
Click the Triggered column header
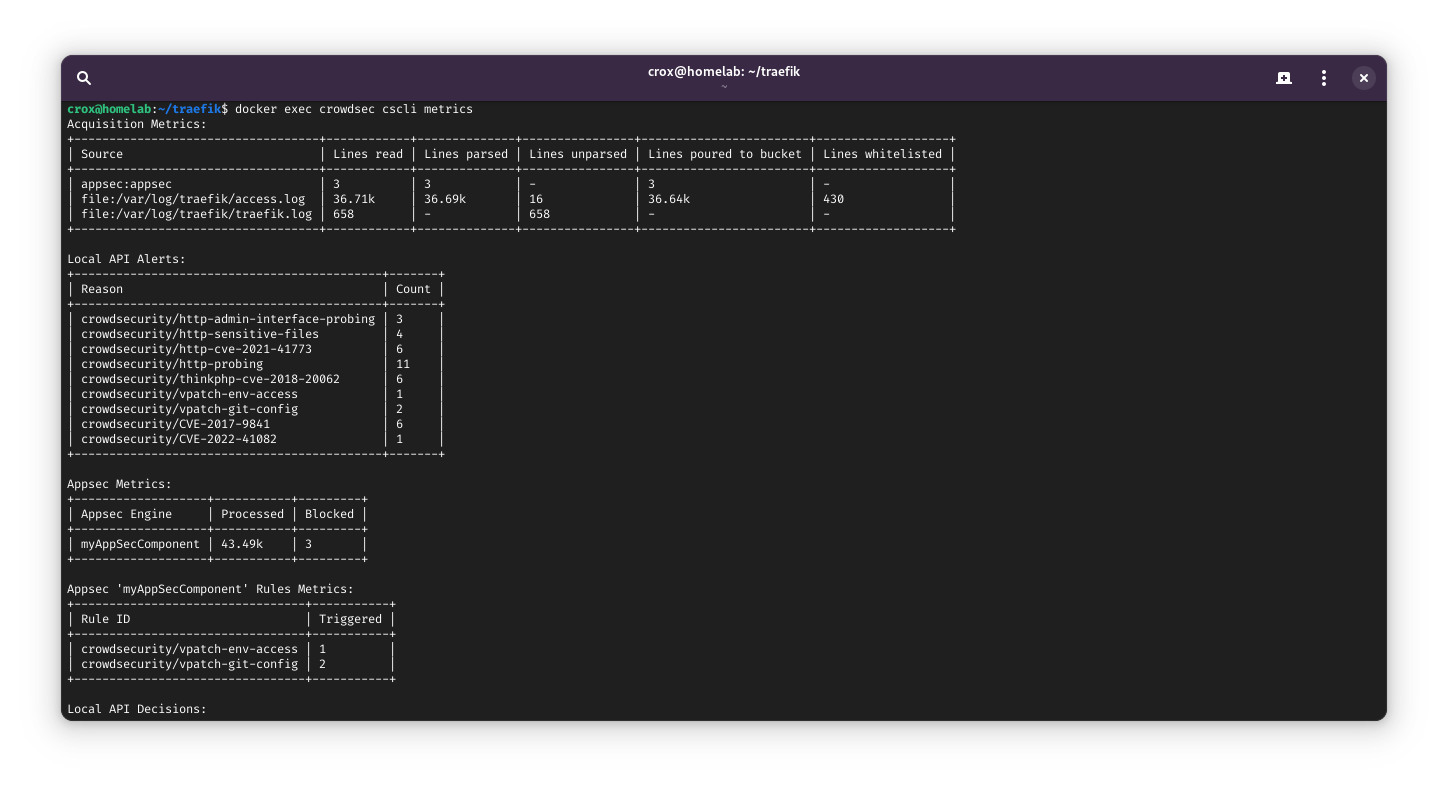[351, 619]
